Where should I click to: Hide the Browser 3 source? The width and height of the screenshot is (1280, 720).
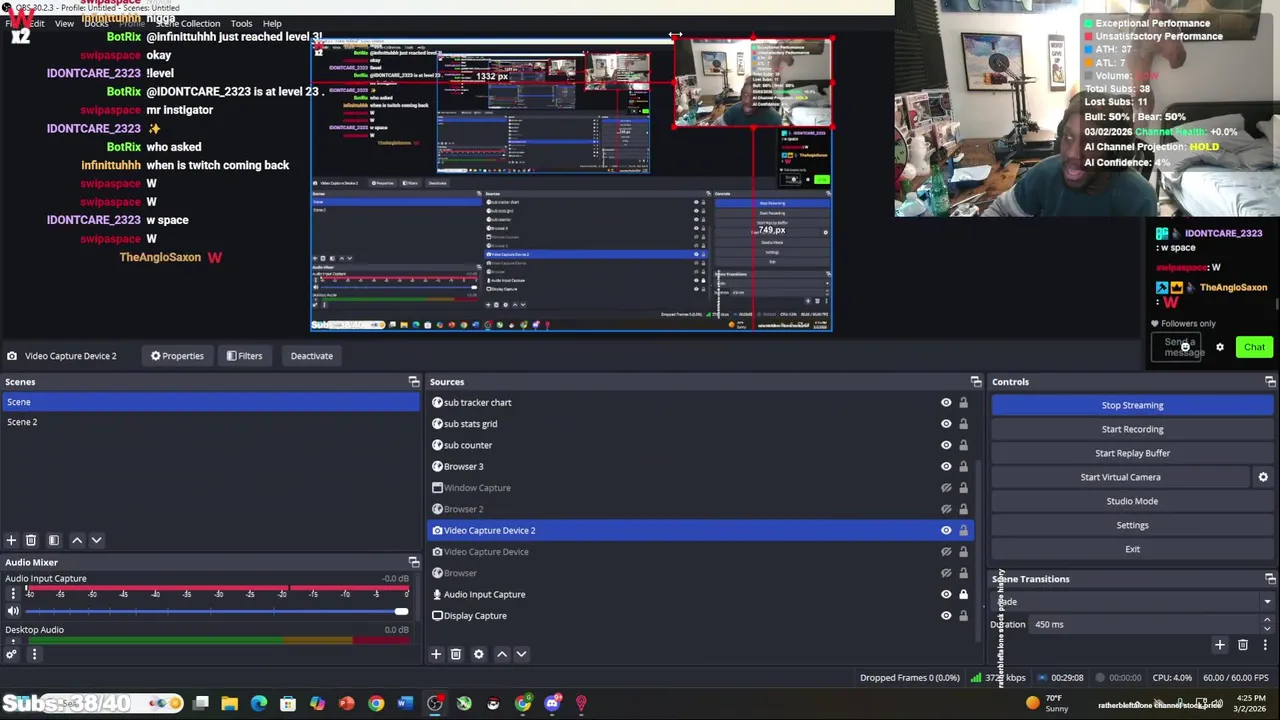946,466
